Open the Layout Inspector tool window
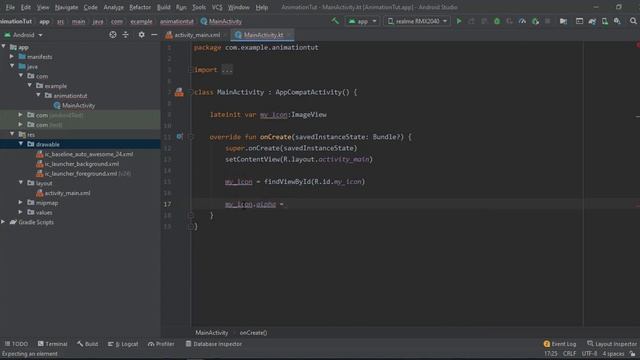 611,344
